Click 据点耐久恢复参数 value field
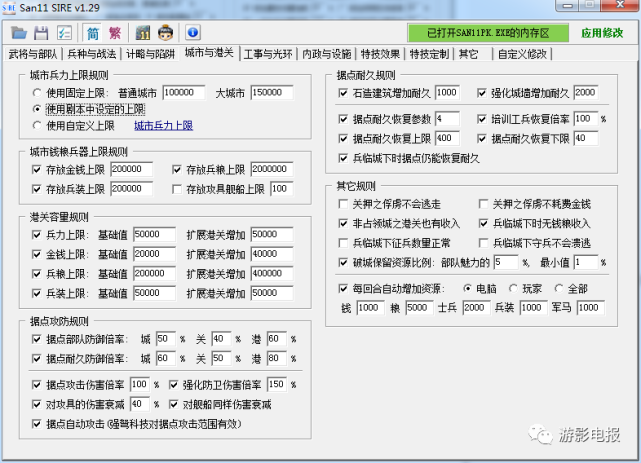This screenshot has width=641, height=463. (x=447, y=119)
